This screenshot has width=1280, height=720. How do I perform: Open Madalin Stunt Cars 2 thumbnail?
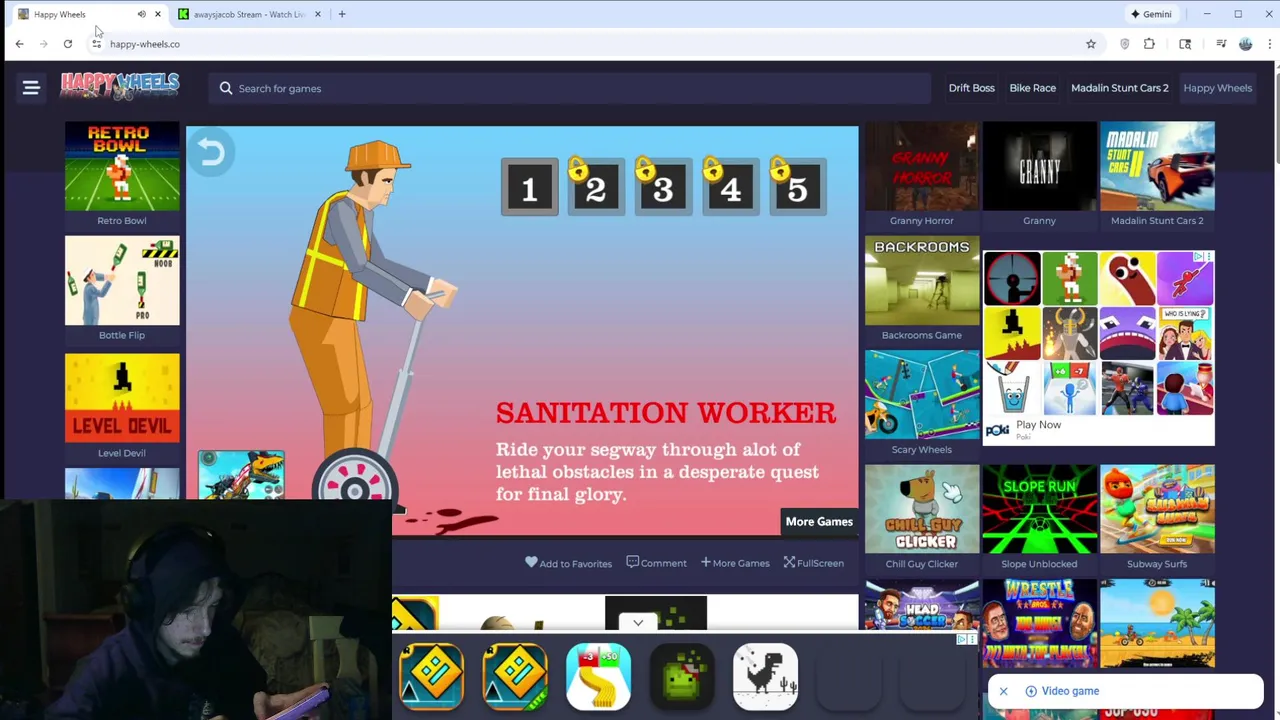coord(1157,166)
